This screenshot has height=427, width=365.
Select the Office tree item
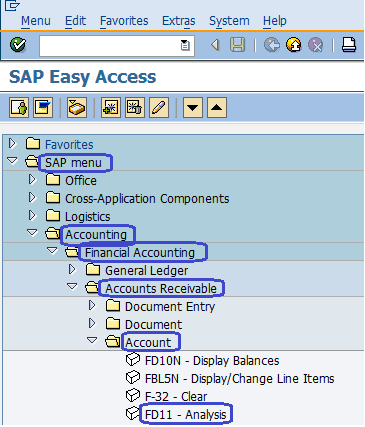point(81,181)
